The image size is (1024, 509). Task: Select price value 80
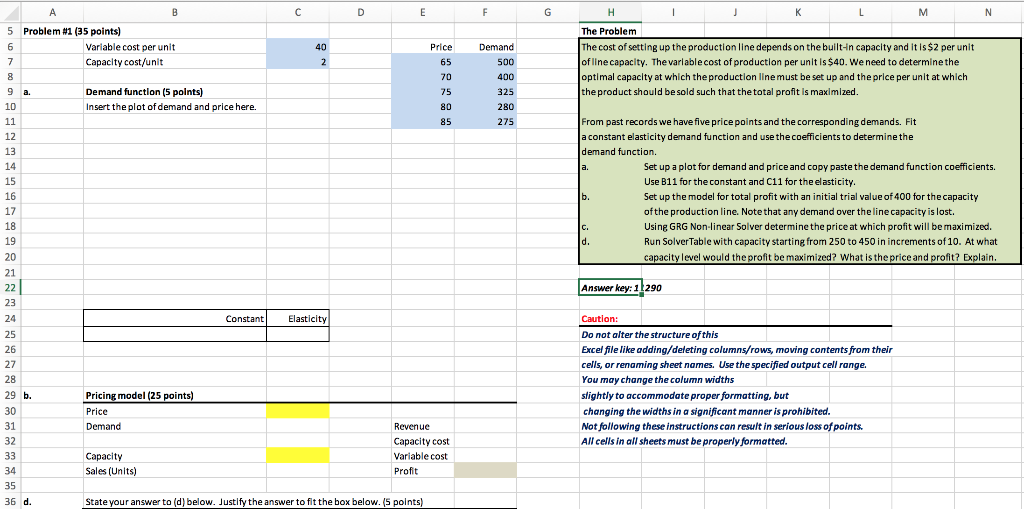click(x=423, y=107)
